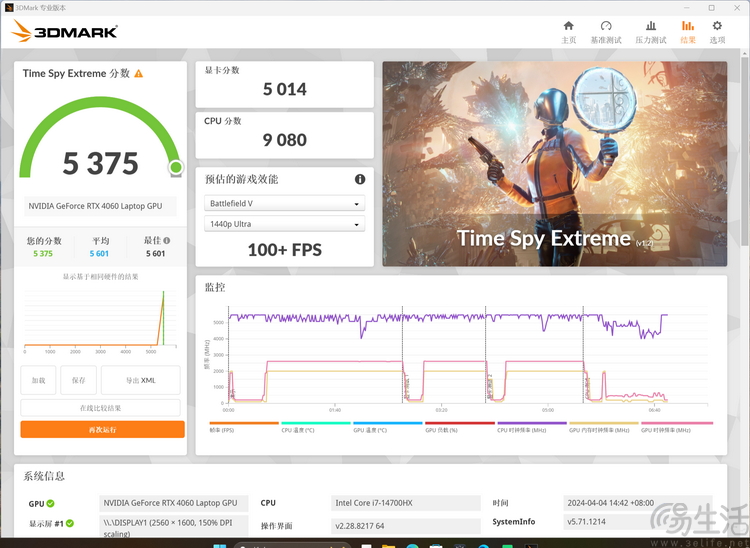
Task: Toggle the 帧率 (FPS) legend line
Action: (243, 425)
